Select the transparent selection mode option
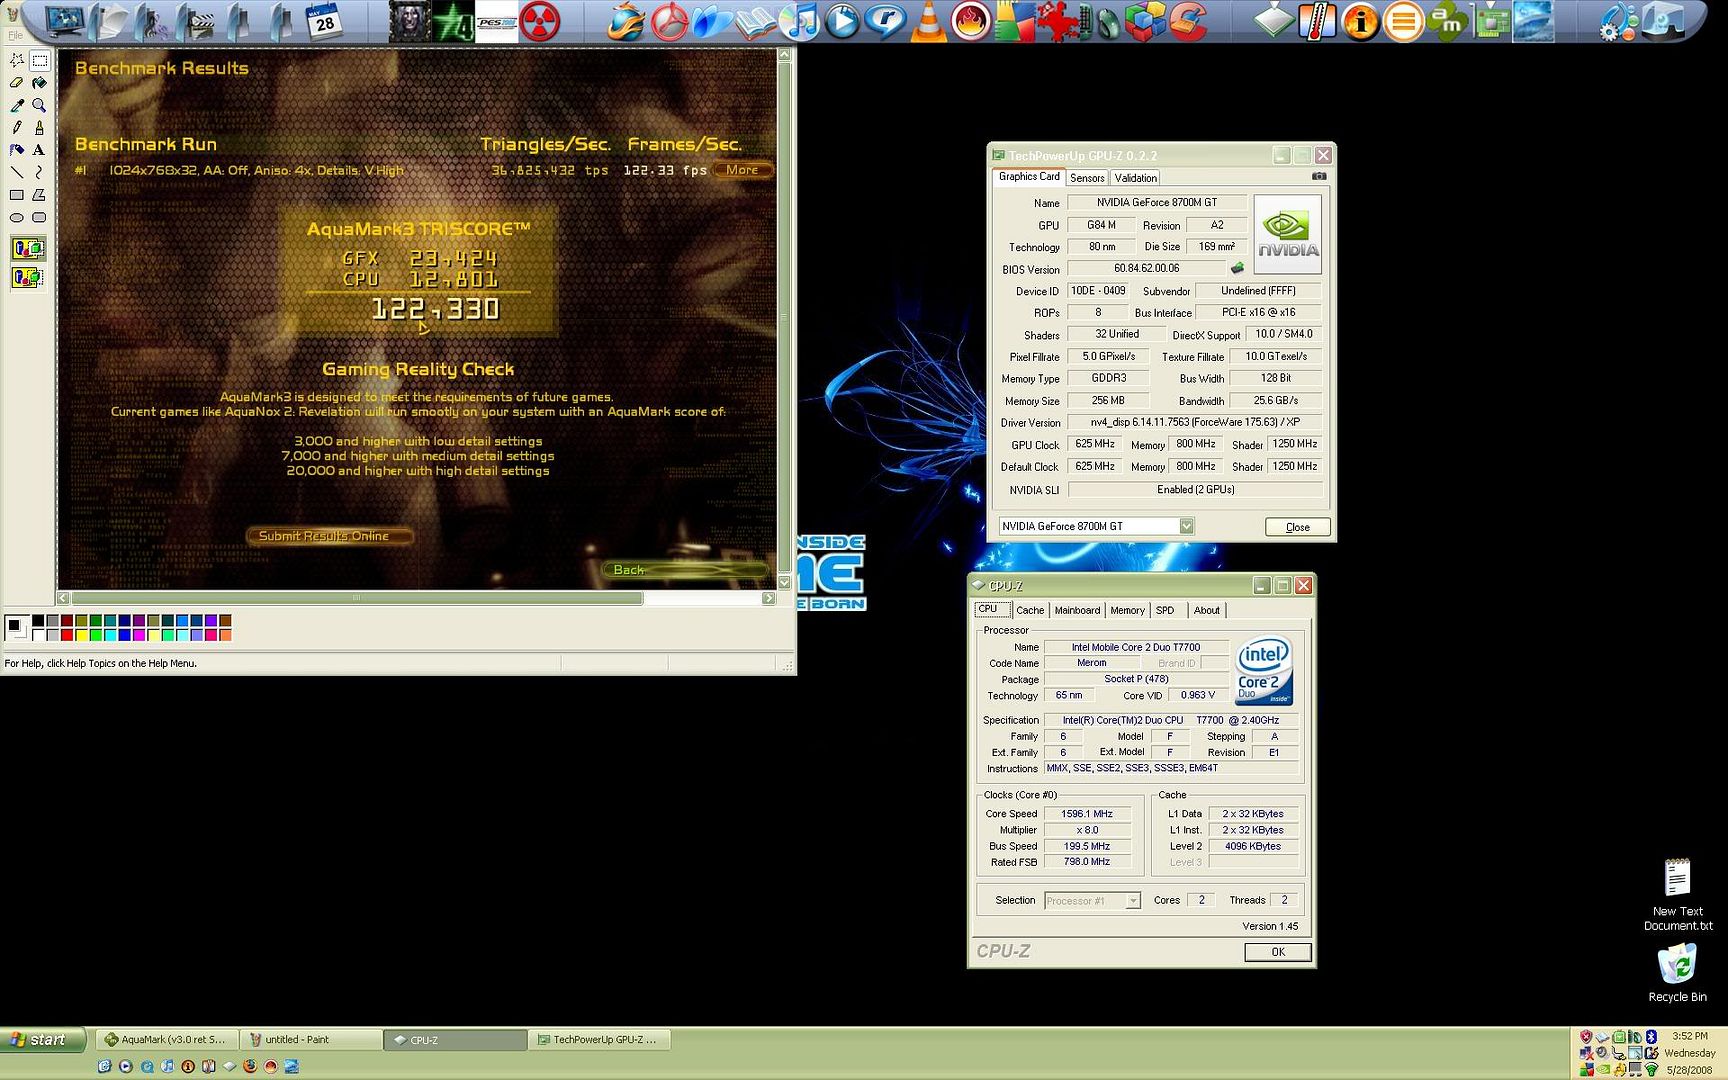This screenshot has height=1080, width=1728. pos(27,277)
